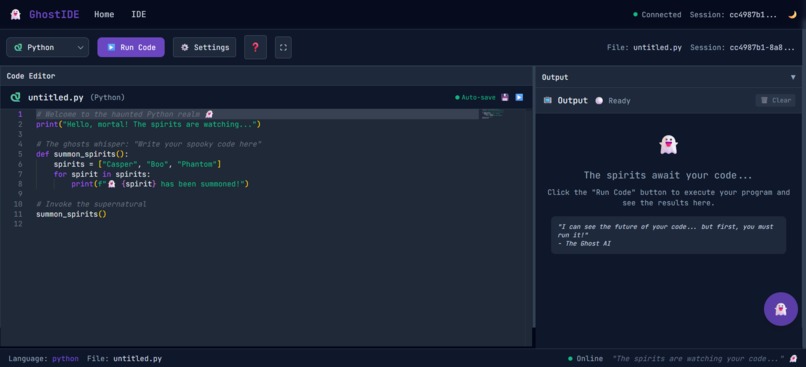Click File: untitled.py in status bar
The image size is (806, 367).
pos(124,358)
